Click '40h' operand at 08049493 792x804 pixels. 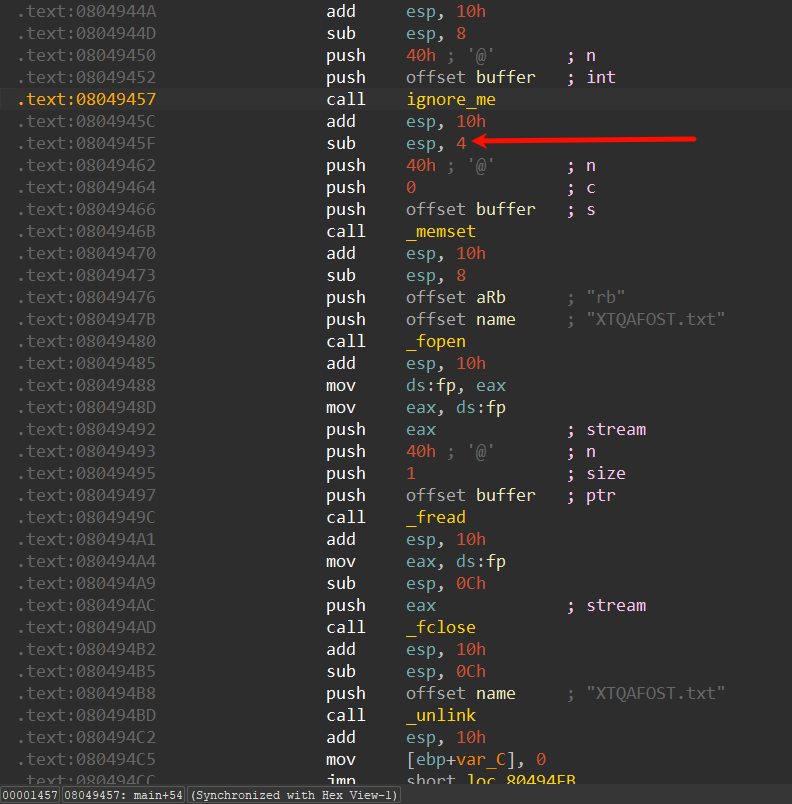[421, 451]
